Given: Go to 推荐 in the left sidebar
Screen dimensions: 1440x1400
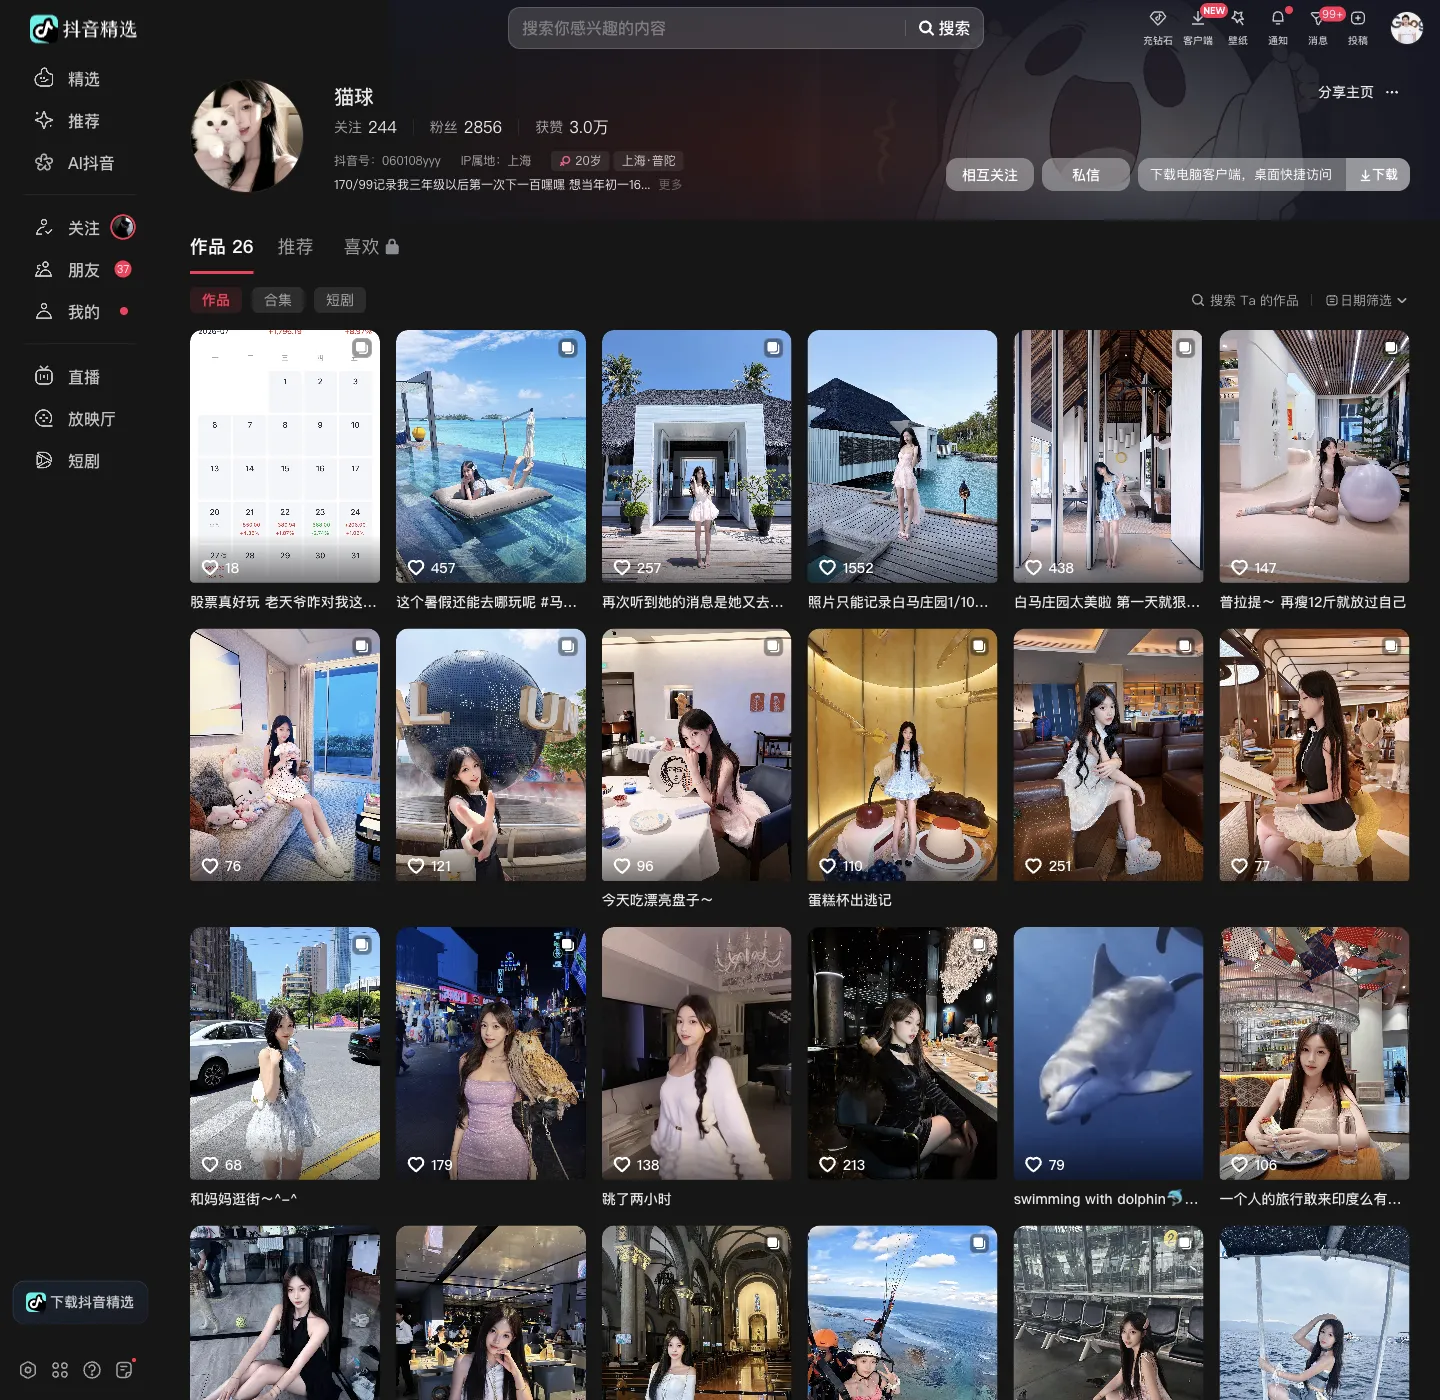Looking at the screenshot, I should 68,121.
